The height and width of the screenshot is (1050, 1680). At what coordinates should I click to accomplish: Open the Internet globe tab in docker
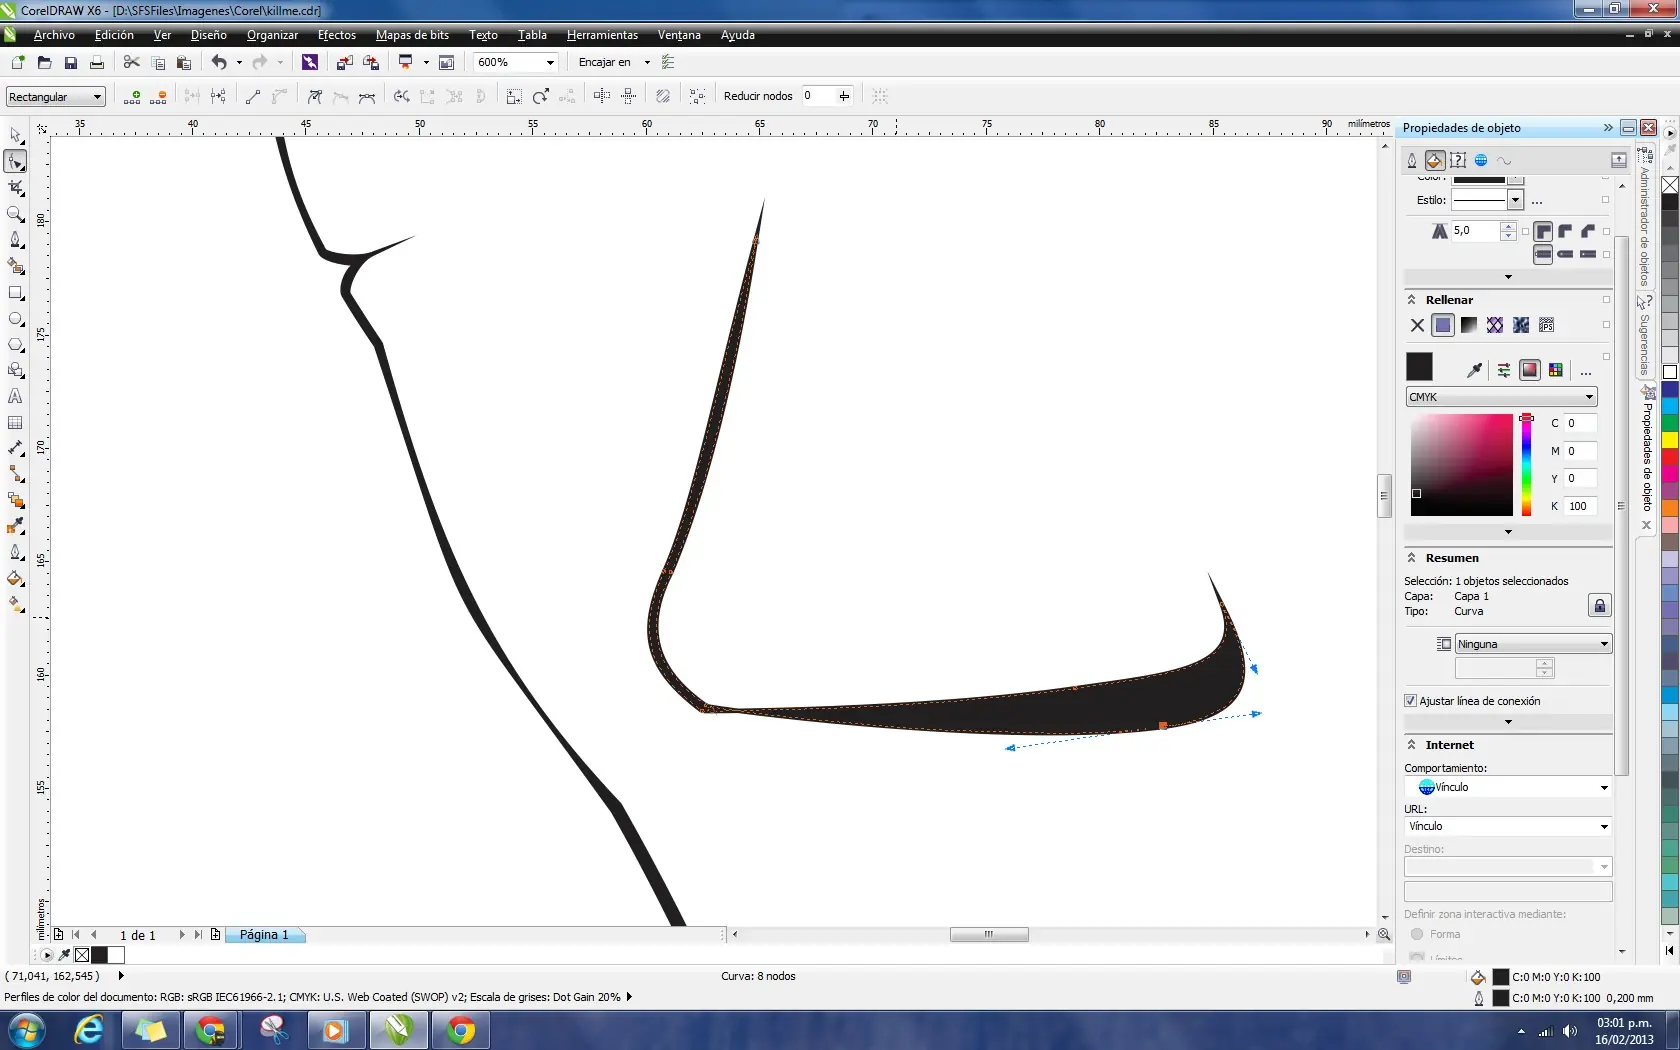pos(1481,160)
